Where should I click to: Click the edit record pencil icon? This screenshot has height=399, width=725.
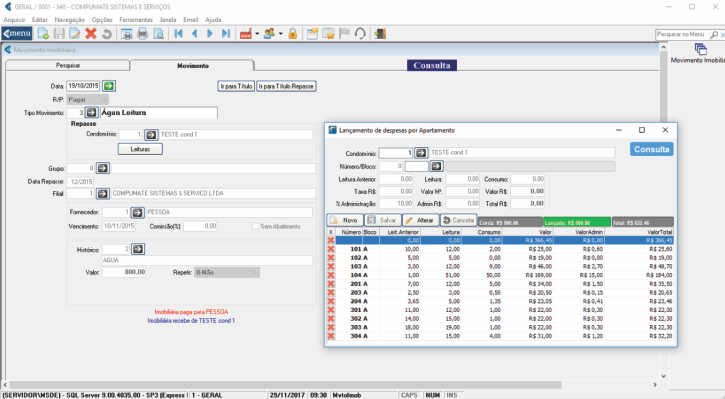[74, 33]
